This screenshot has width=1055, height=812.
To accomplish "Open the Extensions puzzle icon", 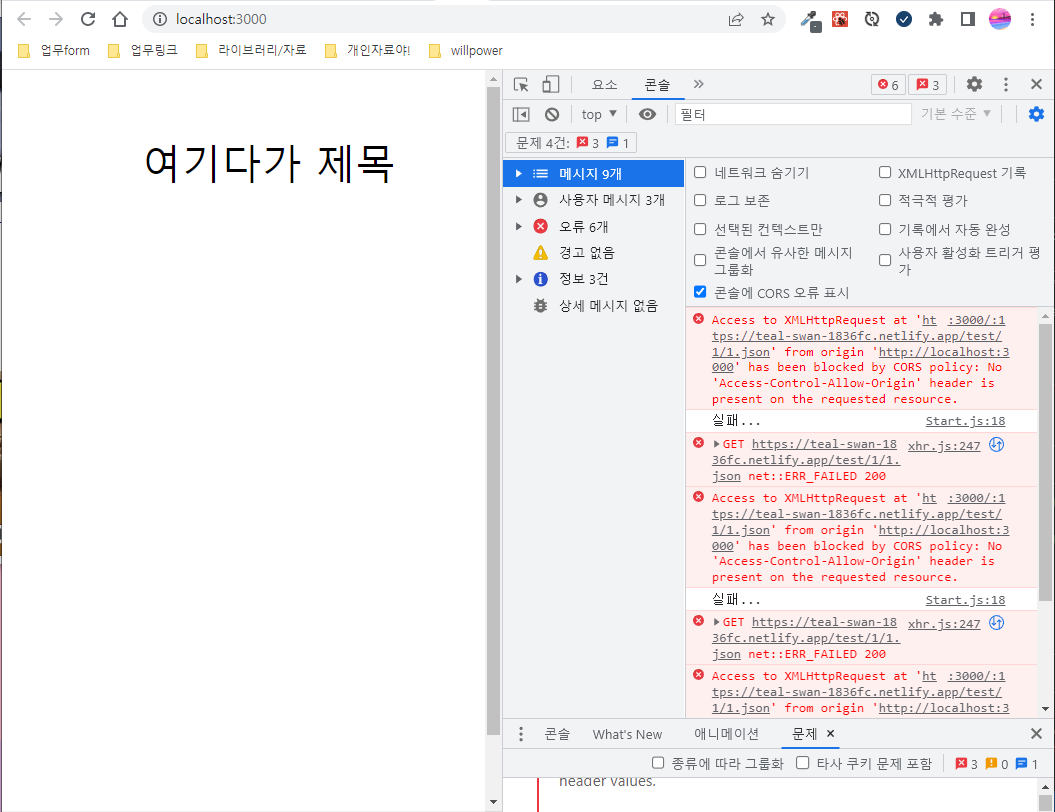I will (936, 19).
